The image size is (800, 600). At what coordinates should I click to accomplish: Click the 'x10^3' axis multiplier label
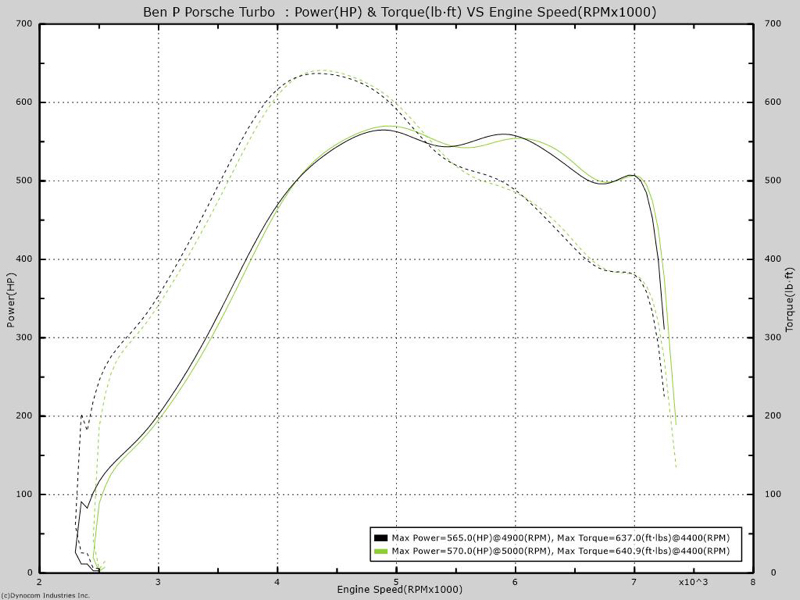(x=693, y=582)
